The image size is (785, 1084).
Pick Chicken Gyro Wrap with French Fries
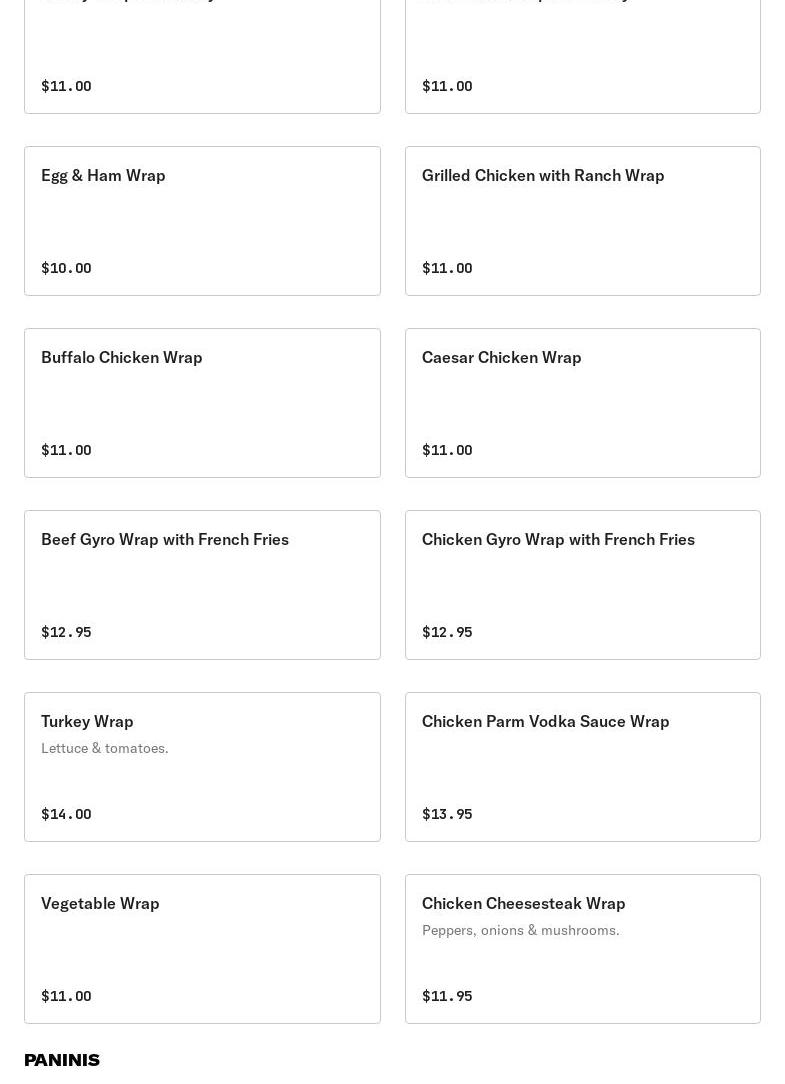coord(582,584)
